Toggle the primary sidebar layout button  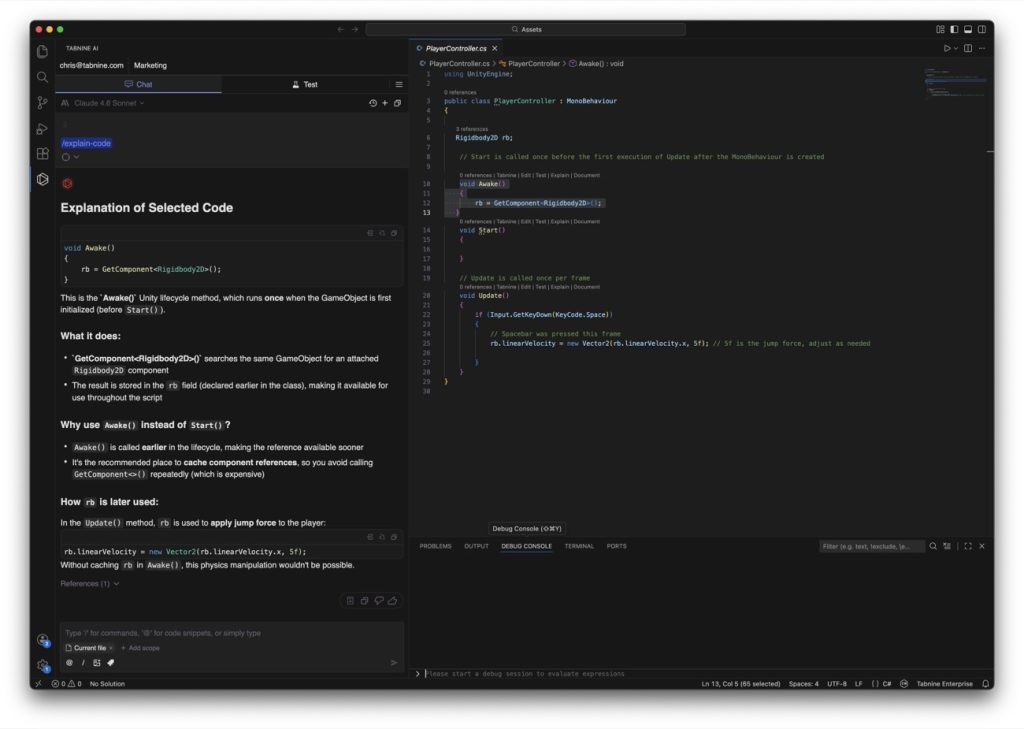tap(954, 30)
